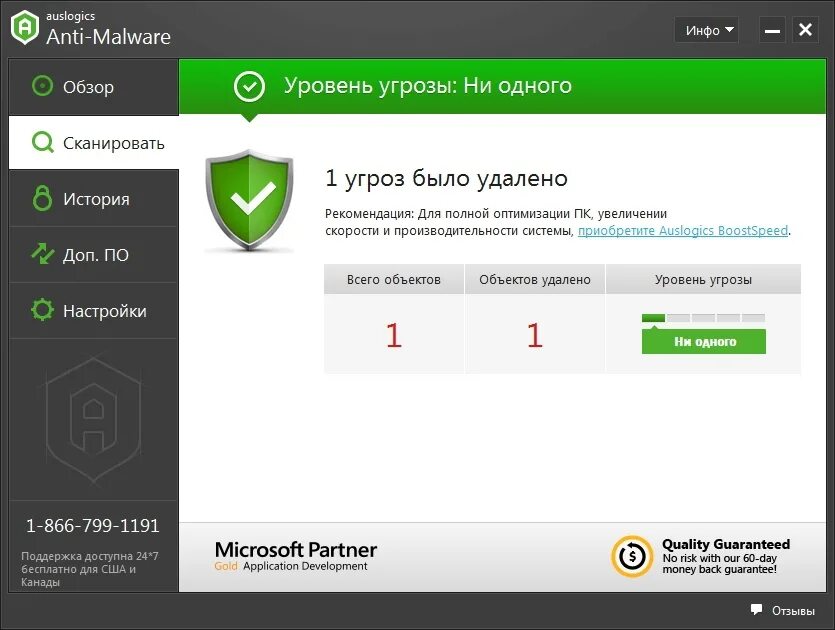Click the threat level indicator bar

pos(703,318)
